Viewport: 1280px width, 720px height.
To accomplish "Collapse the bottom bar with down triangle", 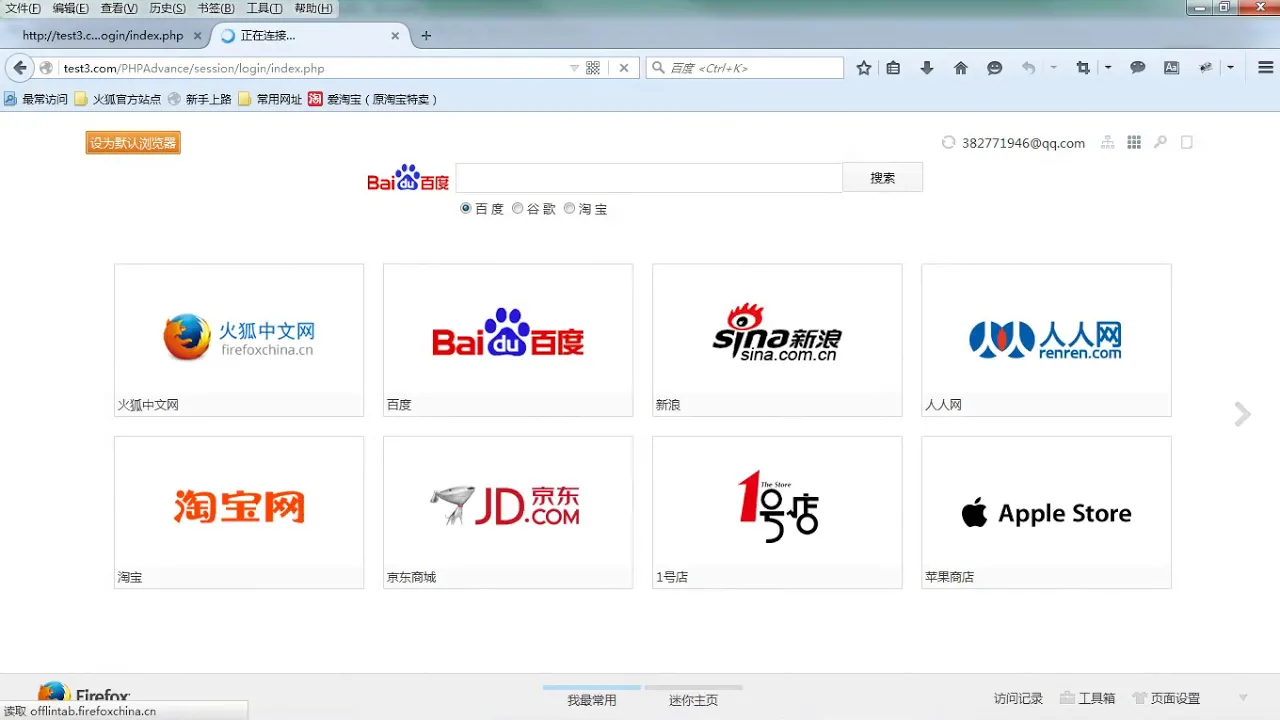I will (1244, 698).
